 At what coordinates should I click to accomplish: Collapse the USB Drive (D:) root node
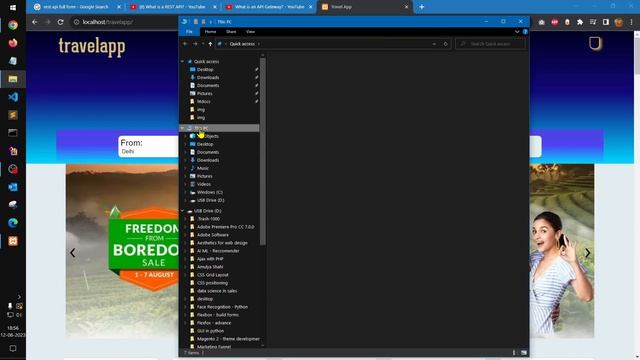point(182,211)
